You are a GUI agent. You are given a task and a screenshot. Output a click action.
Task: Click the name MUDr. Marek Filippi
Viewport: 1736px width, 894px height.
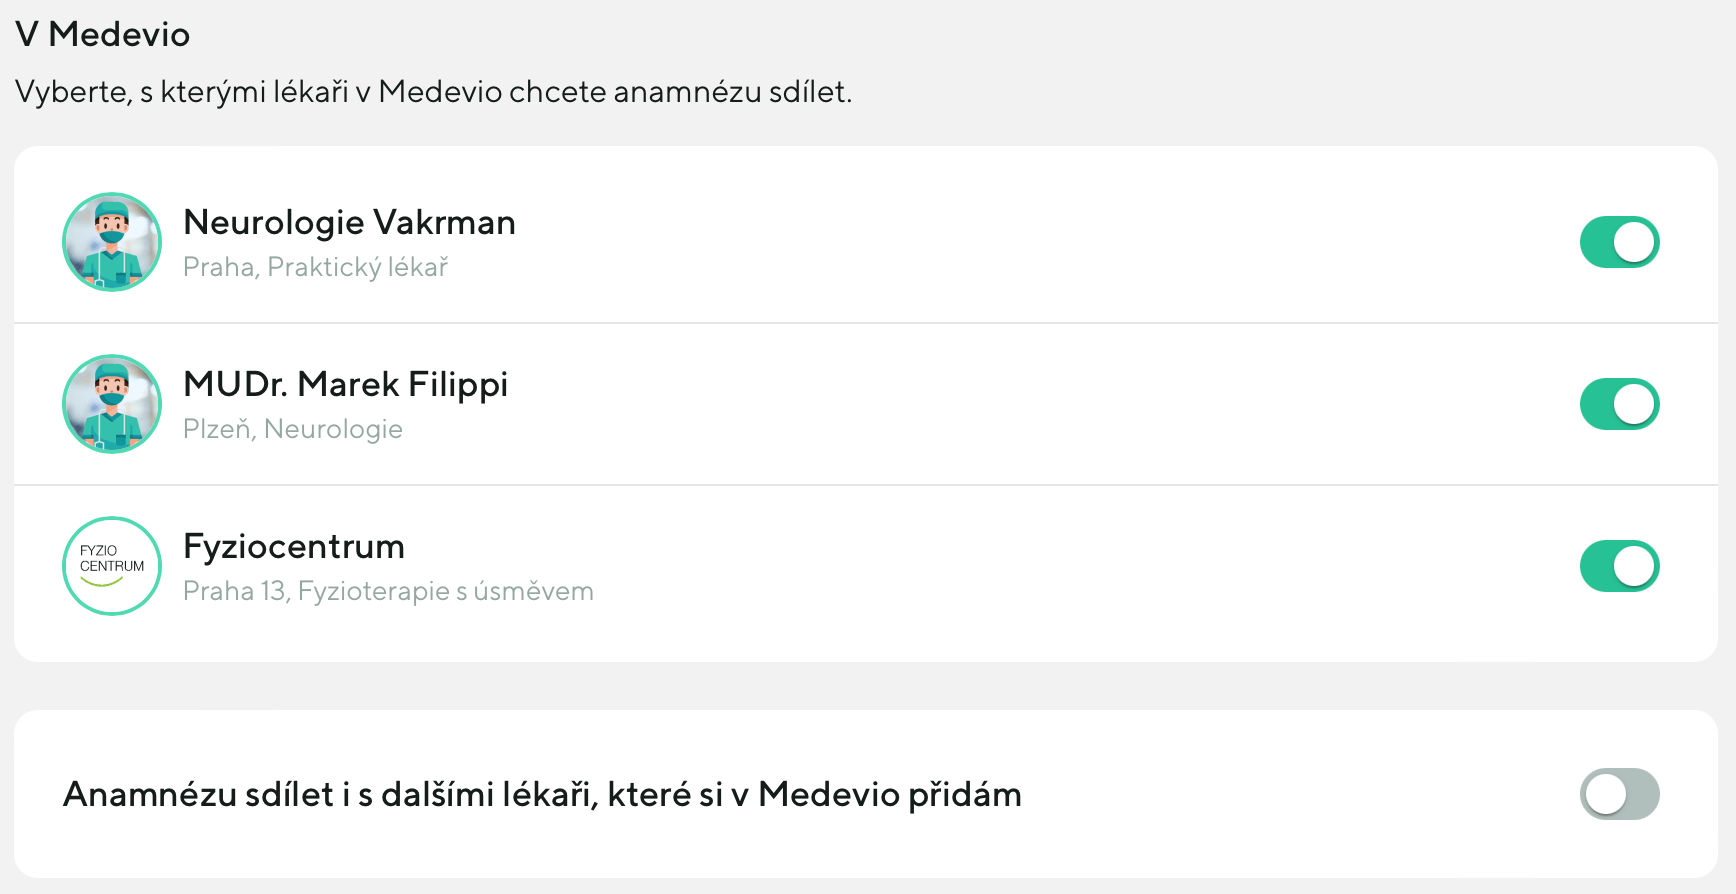(x=345, y=384)
